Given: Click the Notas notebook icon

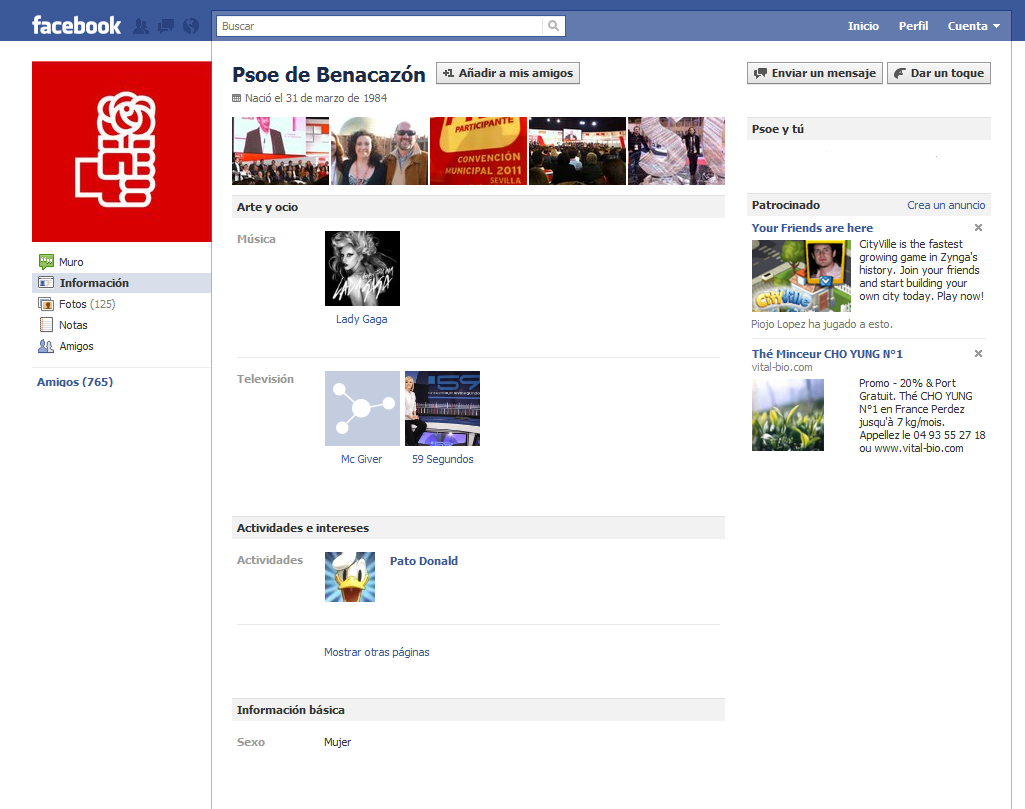Looking at the screenshot, I should point(46,325).
